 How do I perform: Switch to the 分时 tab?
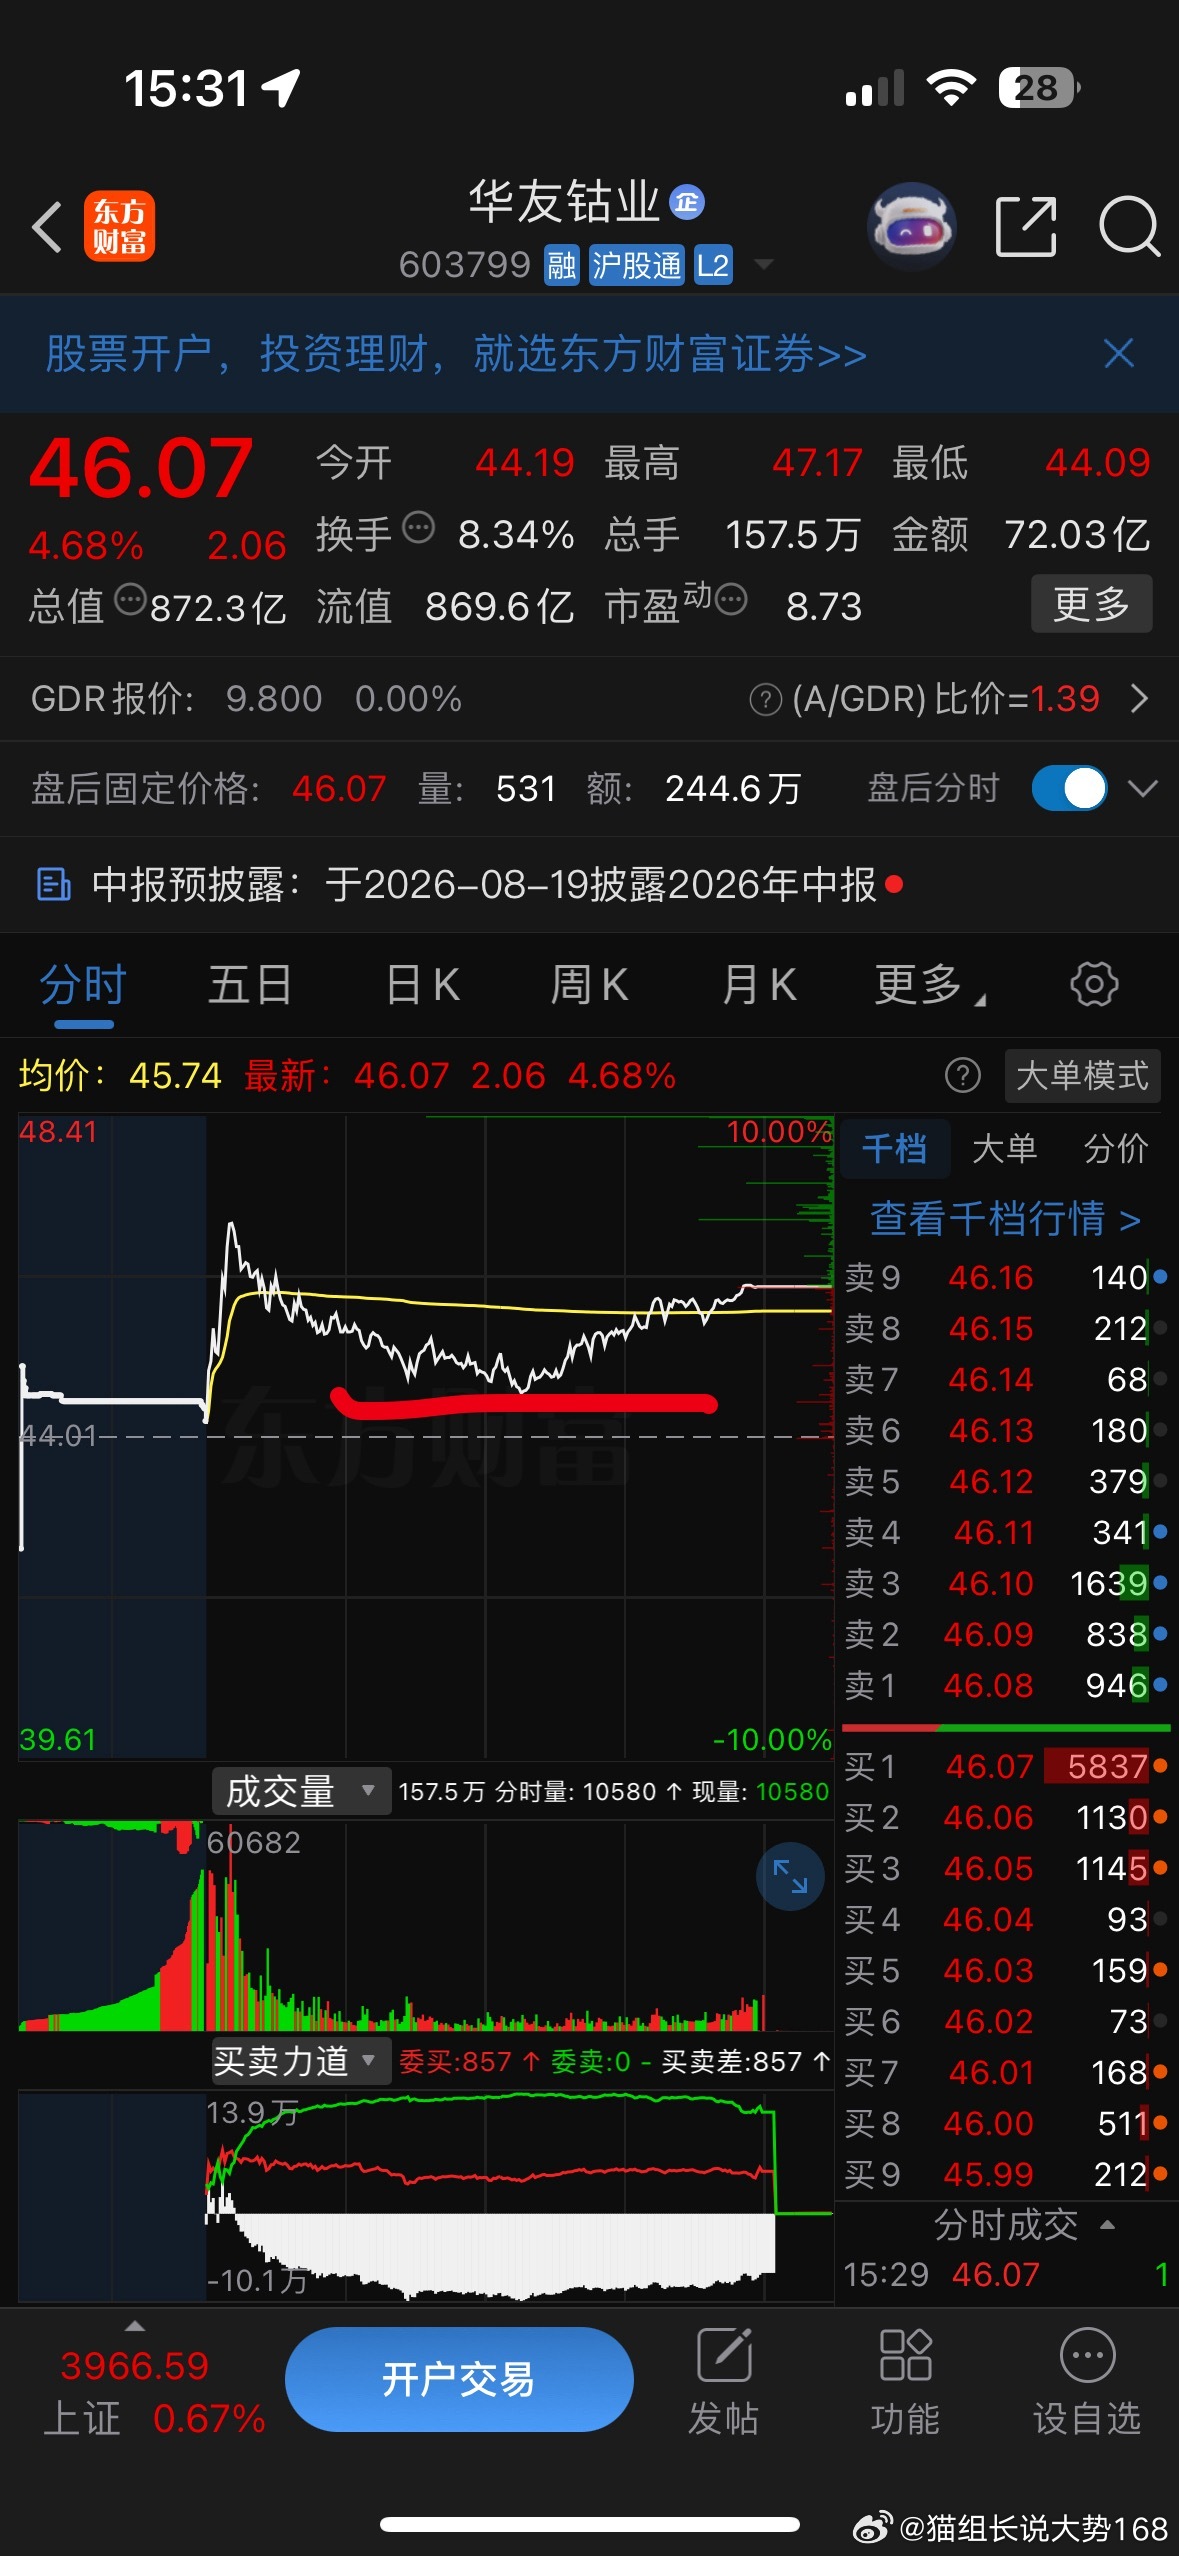83,985
